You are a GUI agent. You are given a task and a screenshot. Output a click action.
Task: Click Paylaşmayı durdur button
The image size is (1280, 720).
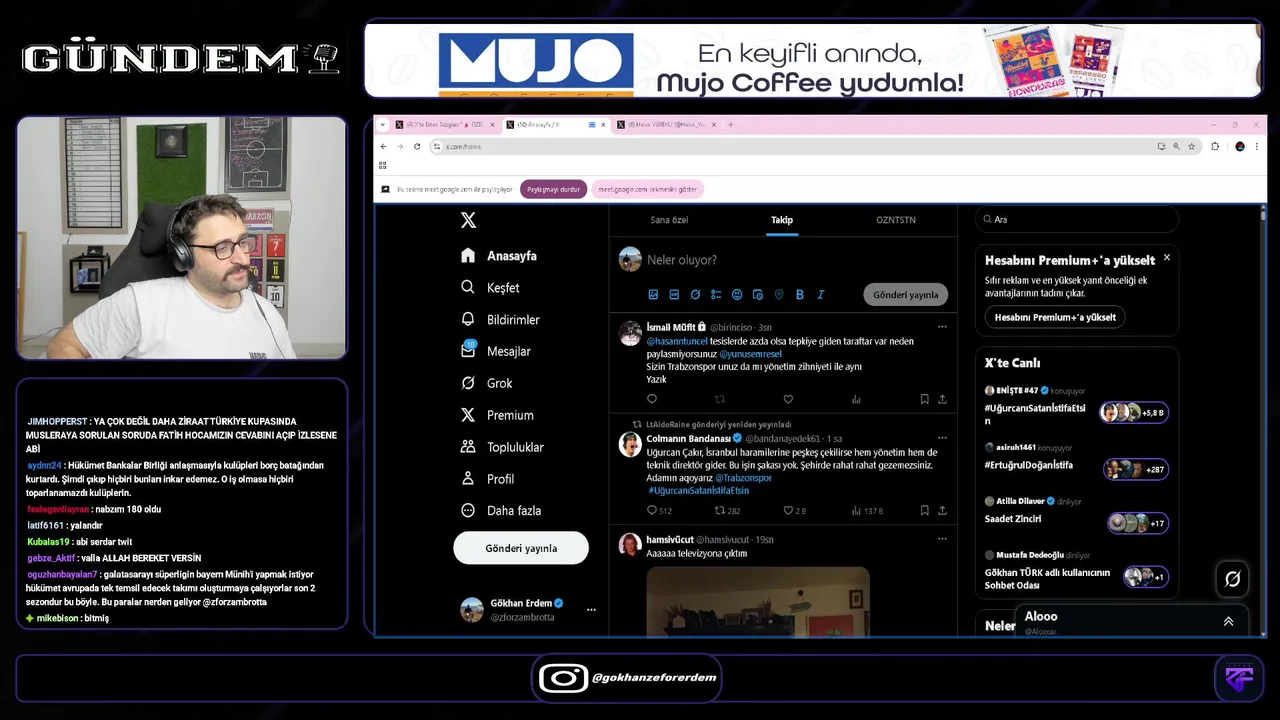click(x=554, y=189)
